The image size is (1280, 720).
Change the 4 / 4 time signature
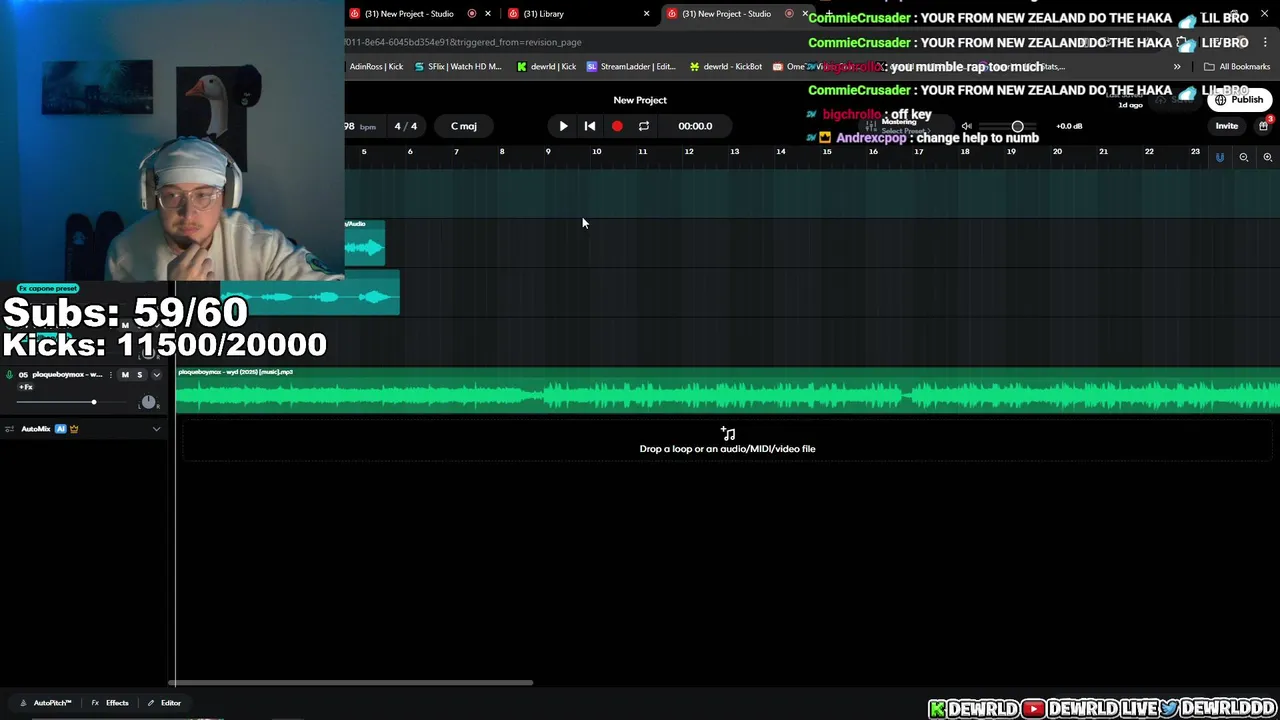point(405,126)
